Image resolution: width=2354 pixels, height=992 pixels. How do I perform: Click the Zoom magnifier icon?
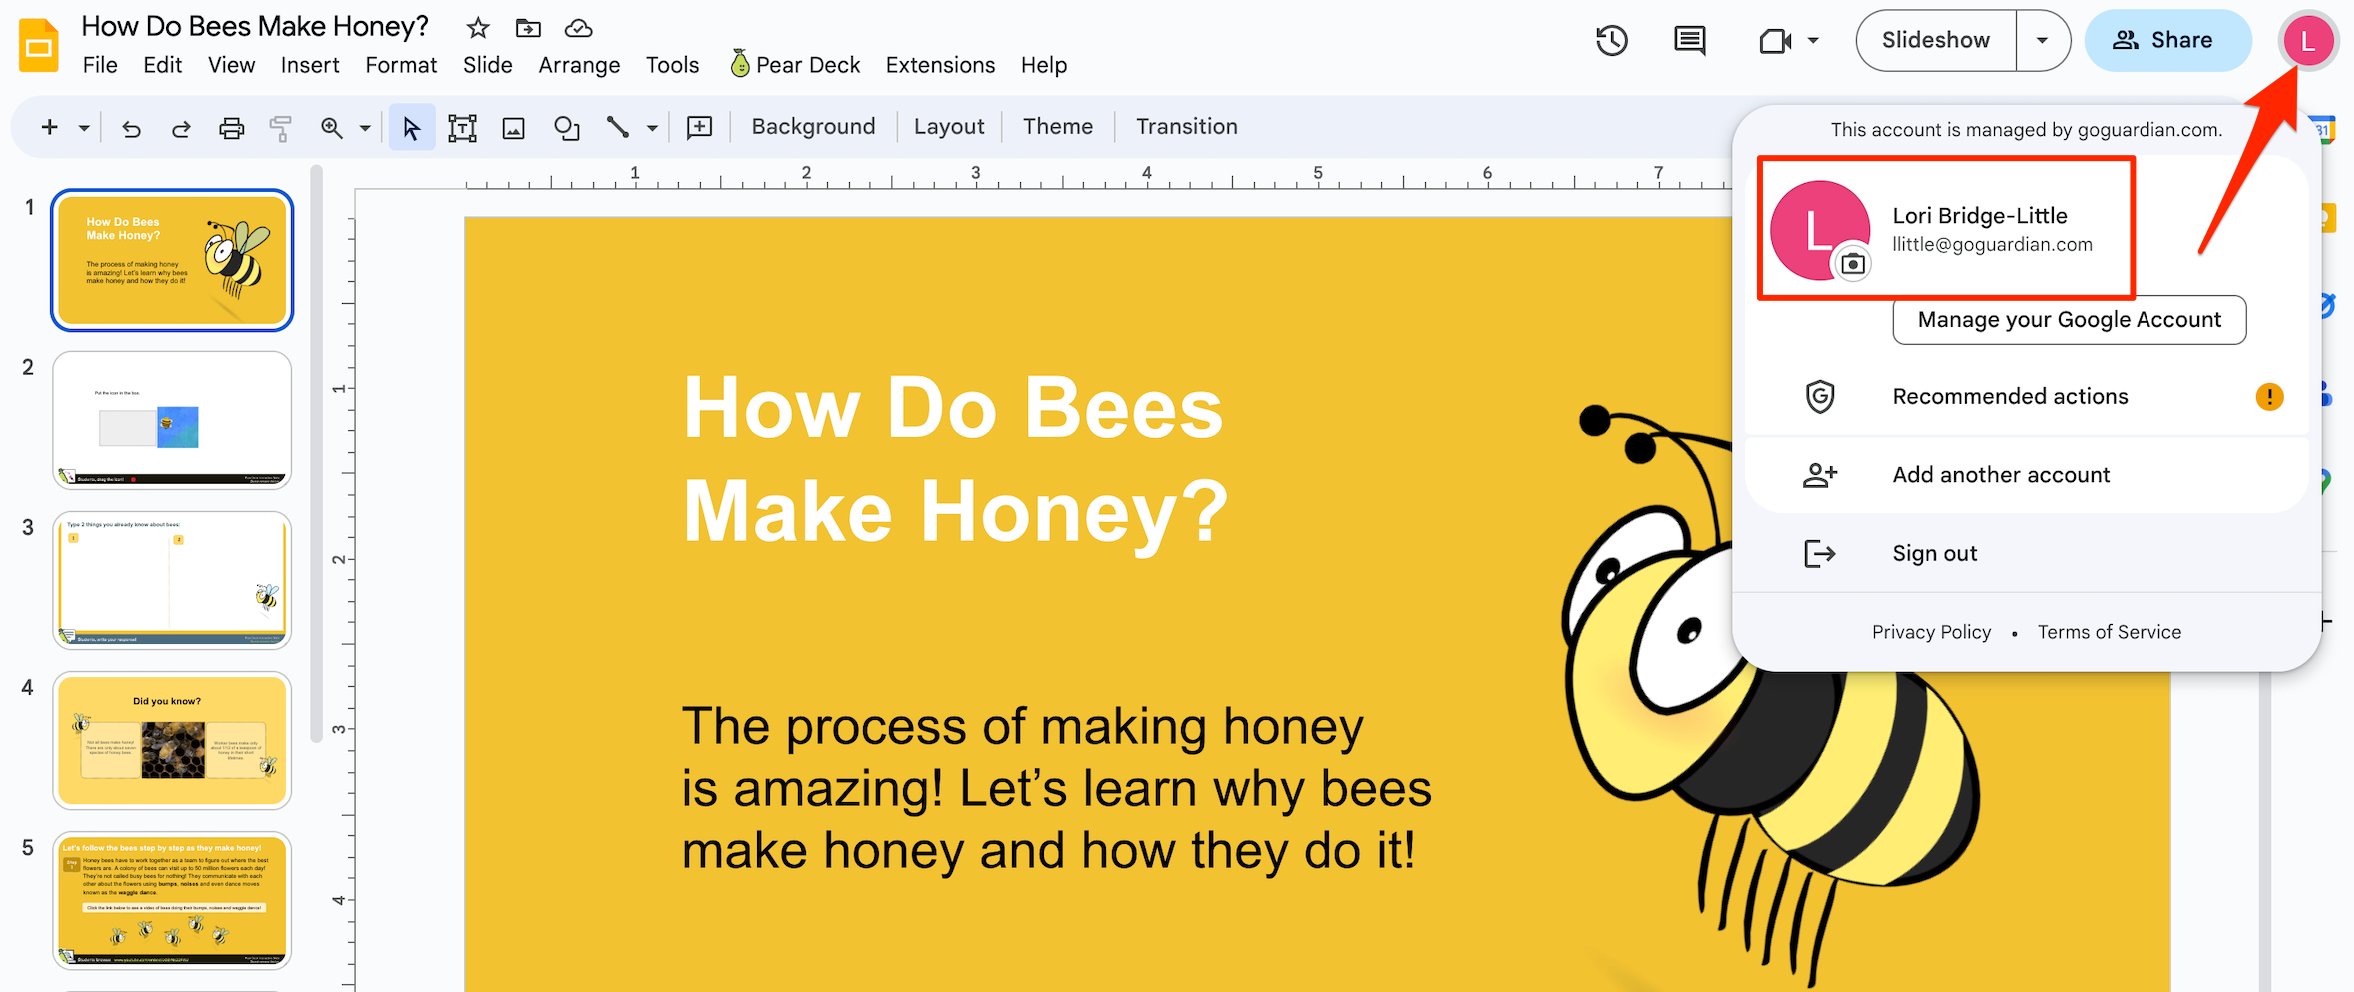pyautogui.click(x=331, y=128)
